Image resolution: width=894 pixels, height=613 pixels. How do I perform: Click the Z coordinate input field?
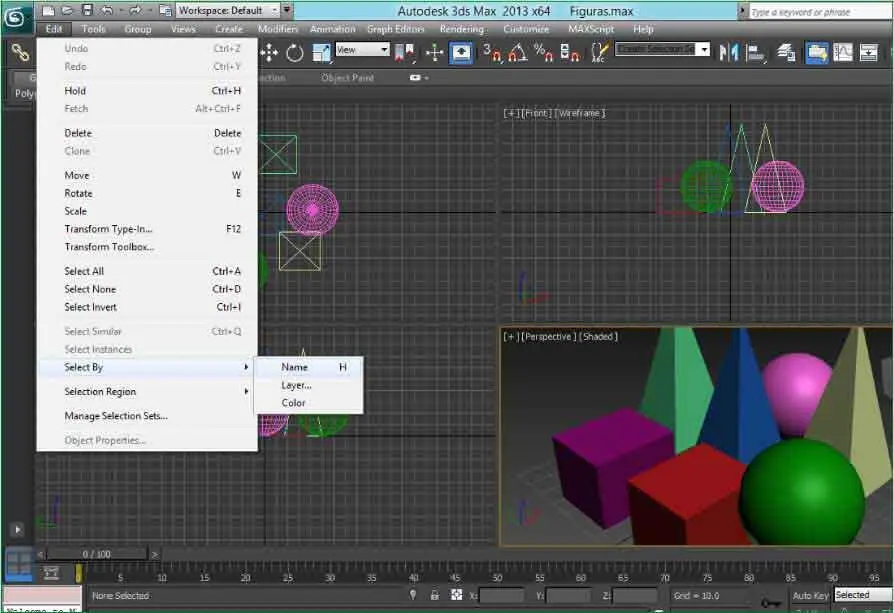pos(635,596)
